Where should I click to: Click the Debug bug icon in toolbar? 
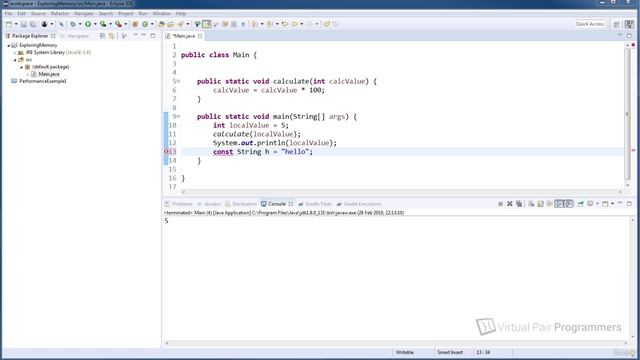coord(73,24)
